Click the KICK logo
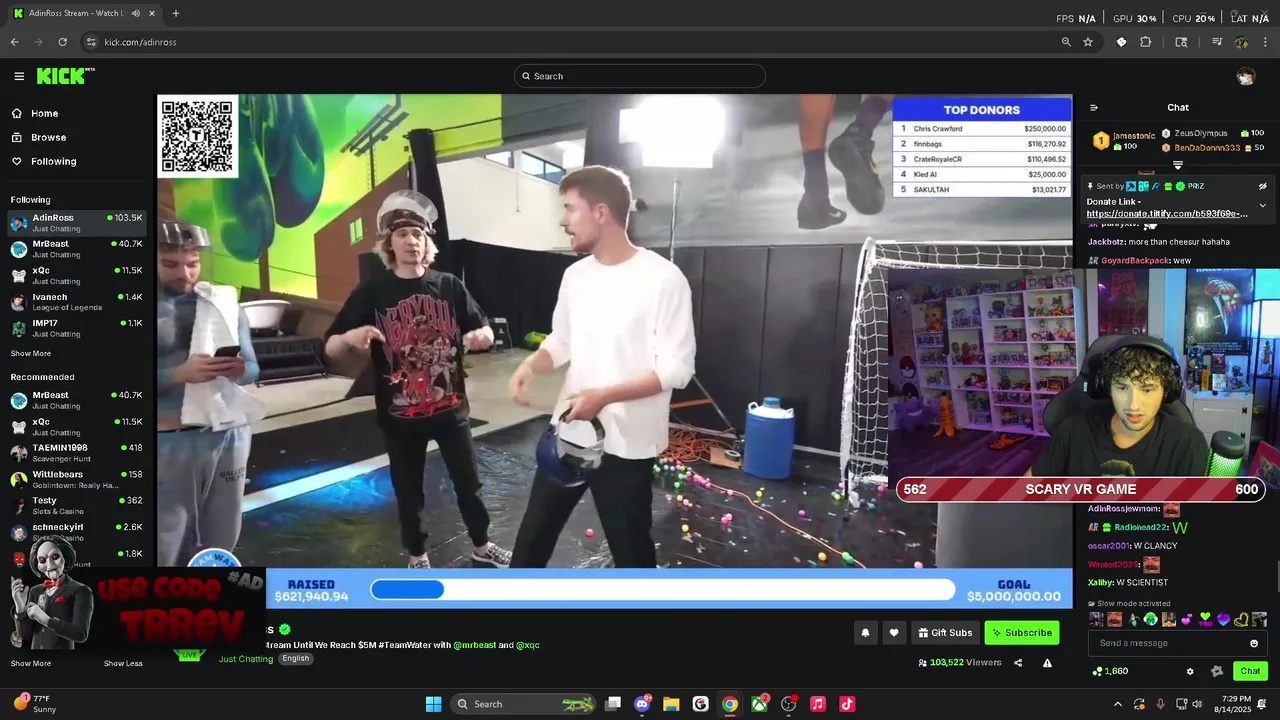Viewport: 1280px width, 720px height. coord(65,76)
